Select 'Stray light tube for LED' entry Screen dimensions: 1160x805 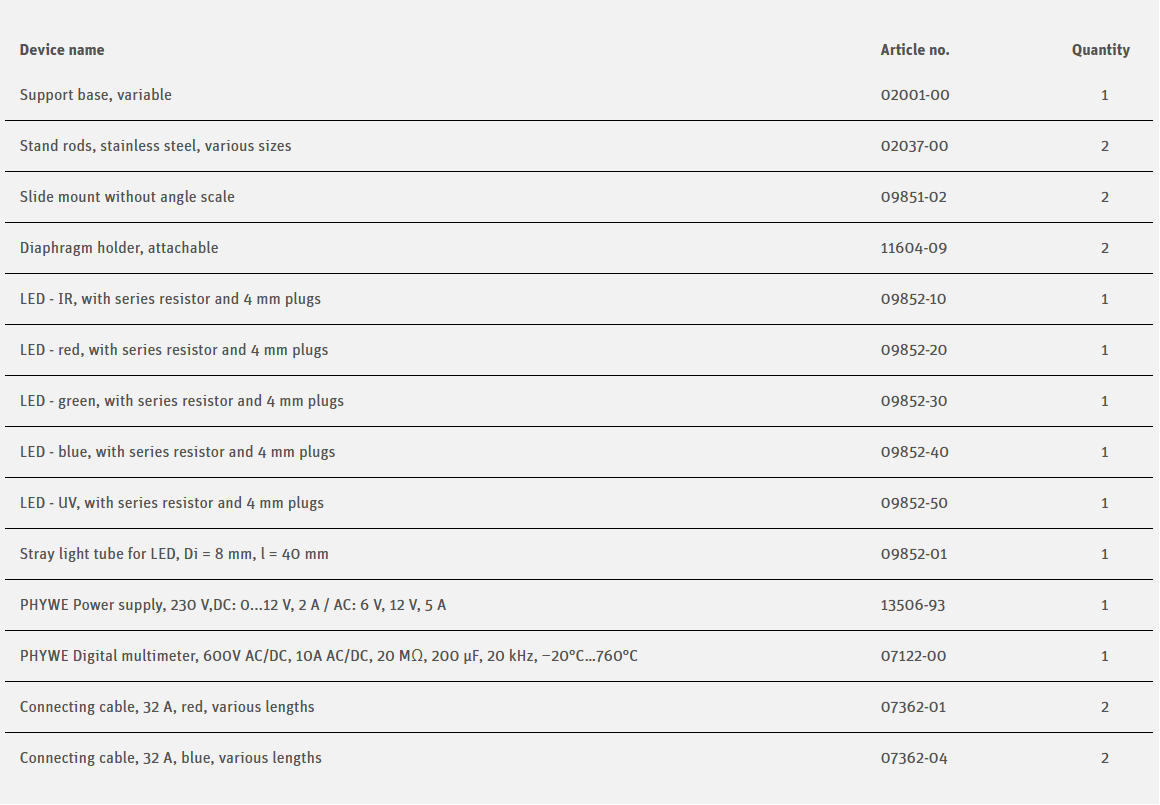[174, 554]
